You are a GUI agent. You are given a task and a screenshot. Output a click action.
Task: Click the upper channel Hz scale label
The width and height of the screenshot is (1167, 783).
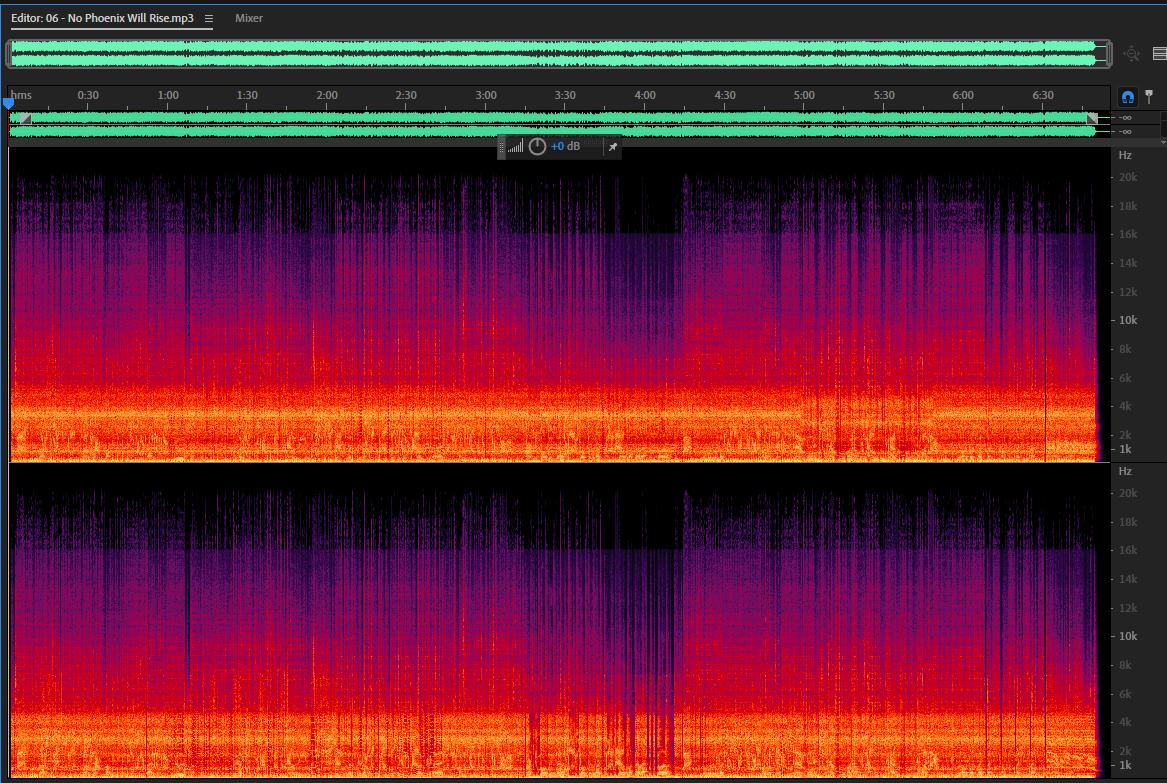pyautogui.click(x=1125, y=155)
